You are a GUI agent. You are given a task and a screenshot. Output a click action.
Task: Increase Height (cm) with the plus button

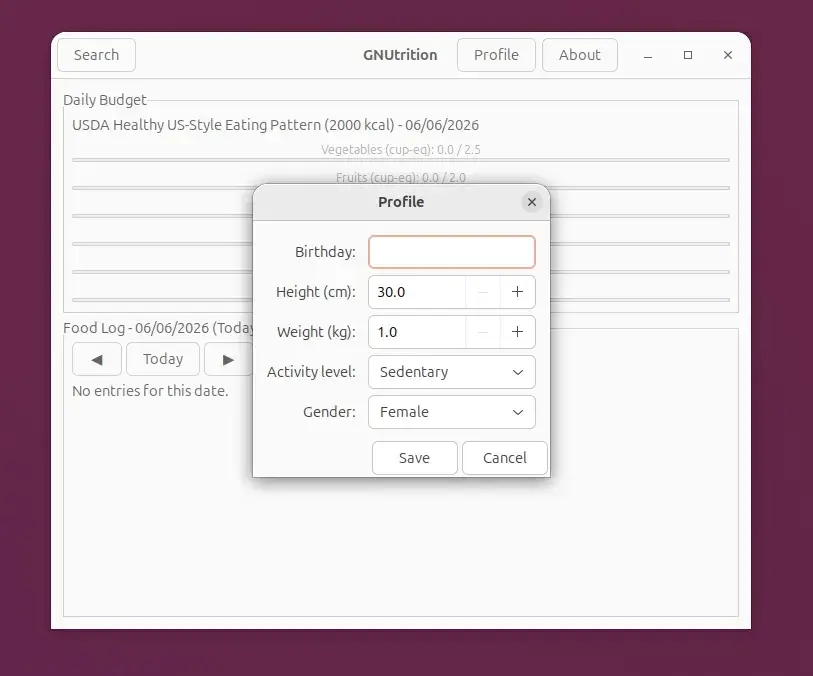pyautogui.click(x=517, y=292)
